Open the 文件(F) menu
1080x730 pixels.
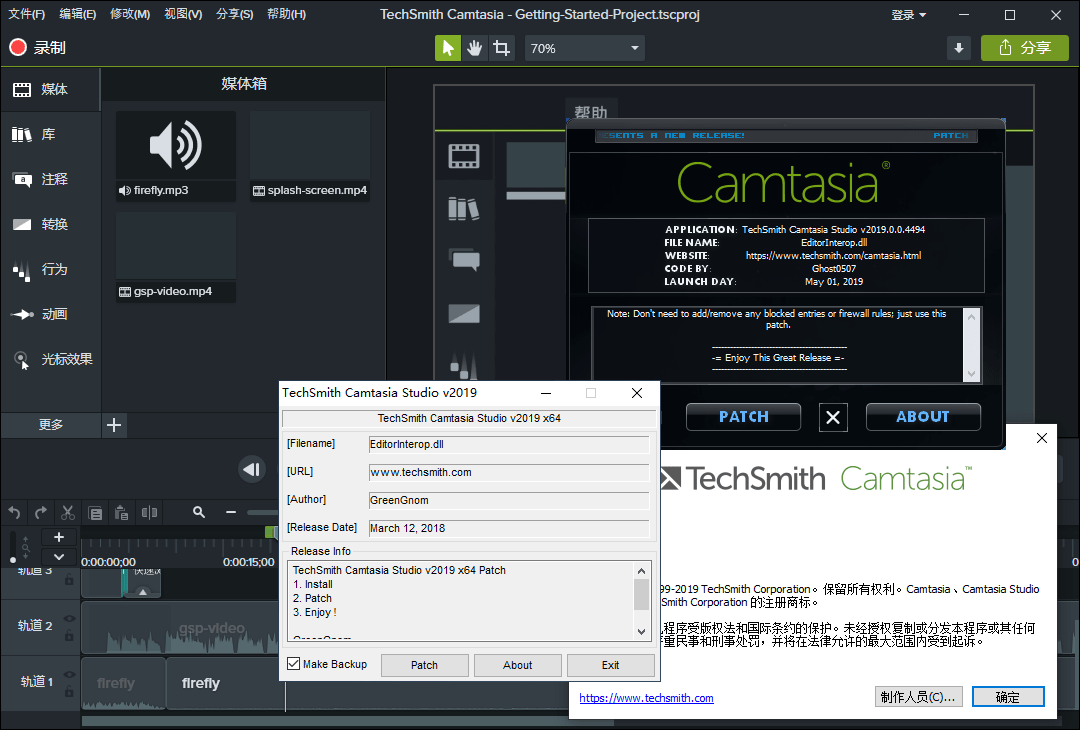coord(26,14)
